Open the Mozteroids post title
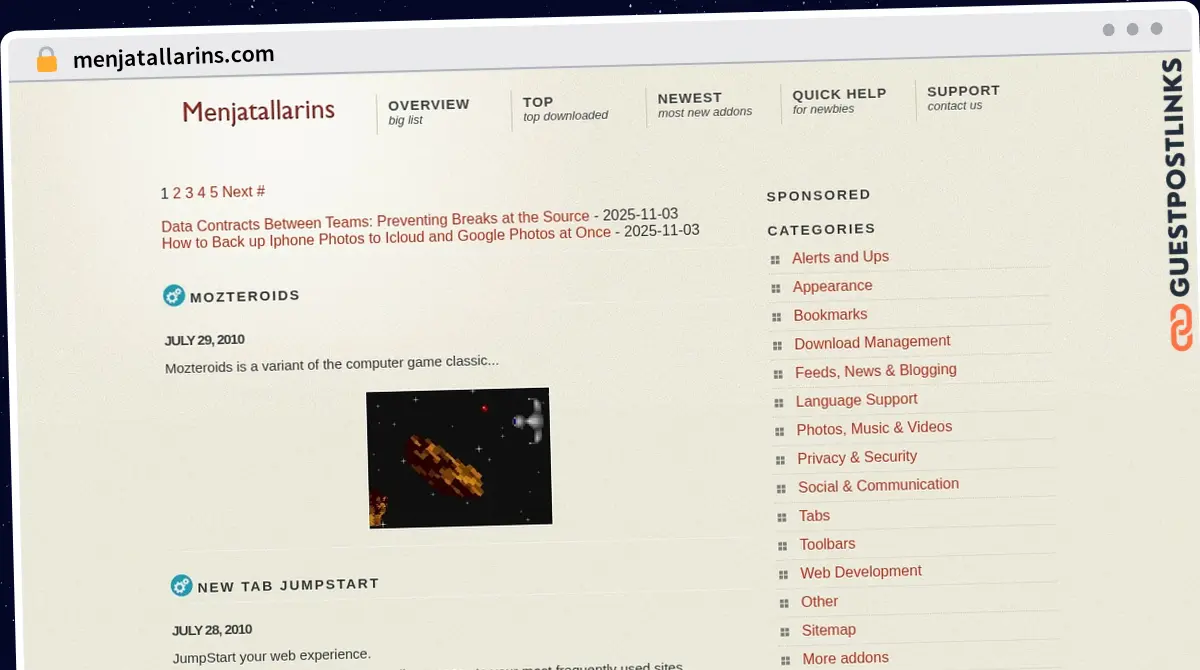Image resolution: width=1200 pixels, height=670 pixels. click(245, 296)
